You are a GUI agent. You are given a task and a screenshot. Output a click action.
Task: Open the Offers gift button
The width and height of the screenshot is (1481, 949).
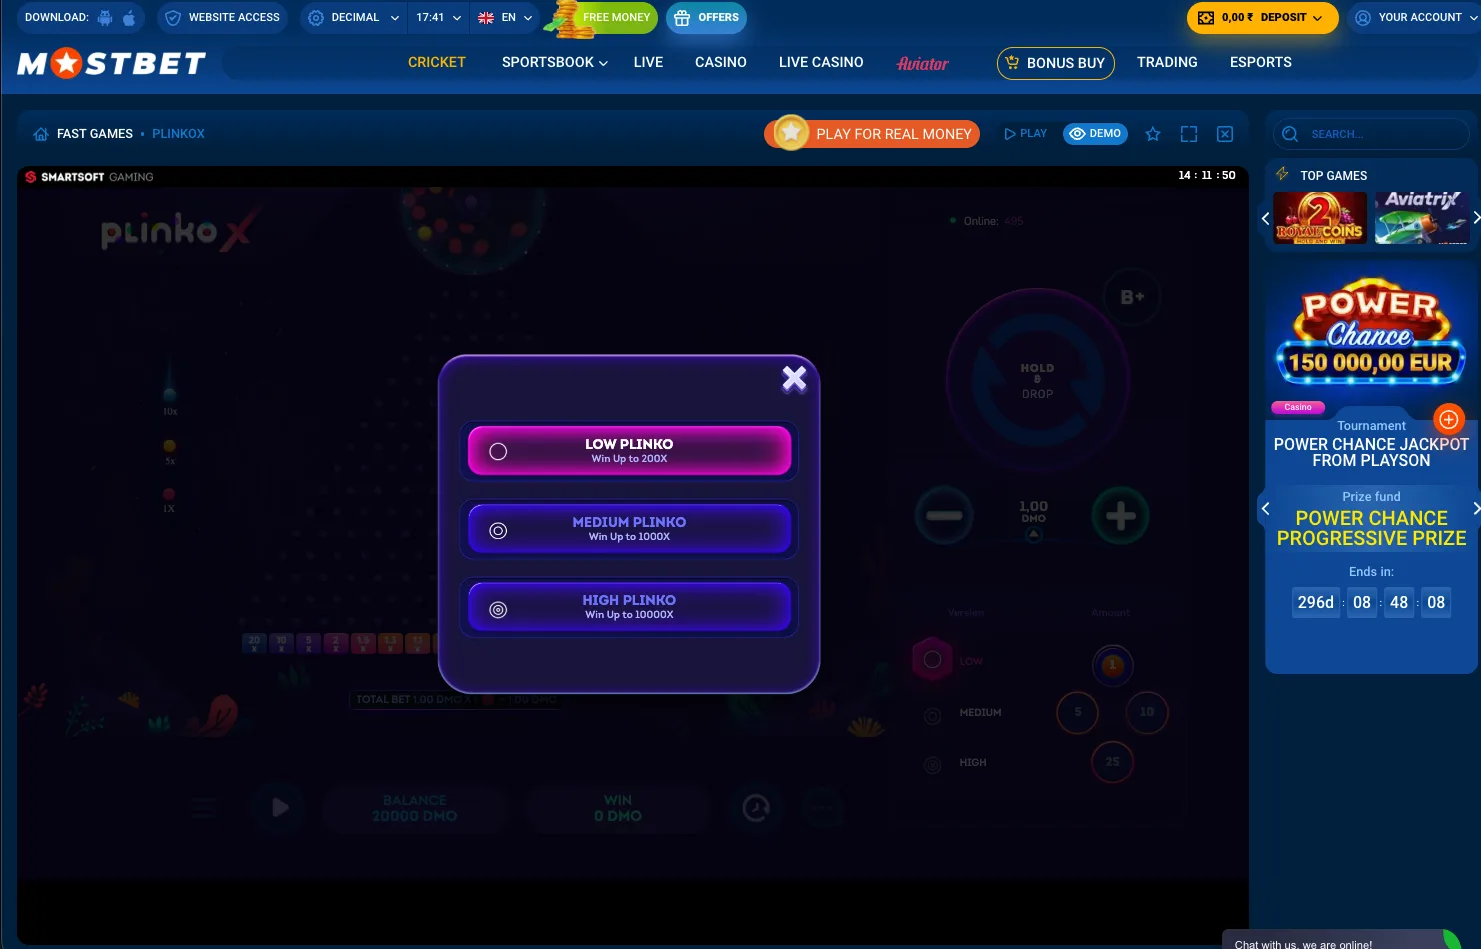pyautogui.click(x=707, y=18)
